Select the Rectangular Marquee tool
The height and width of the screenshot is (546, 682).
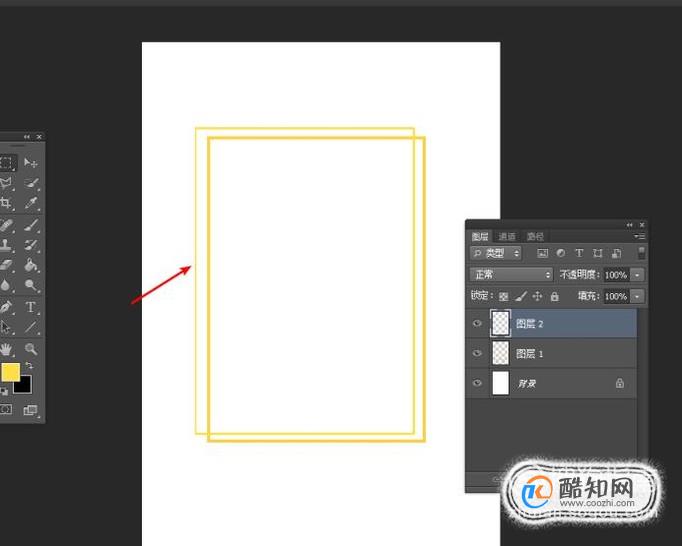(x=6, y=163)
